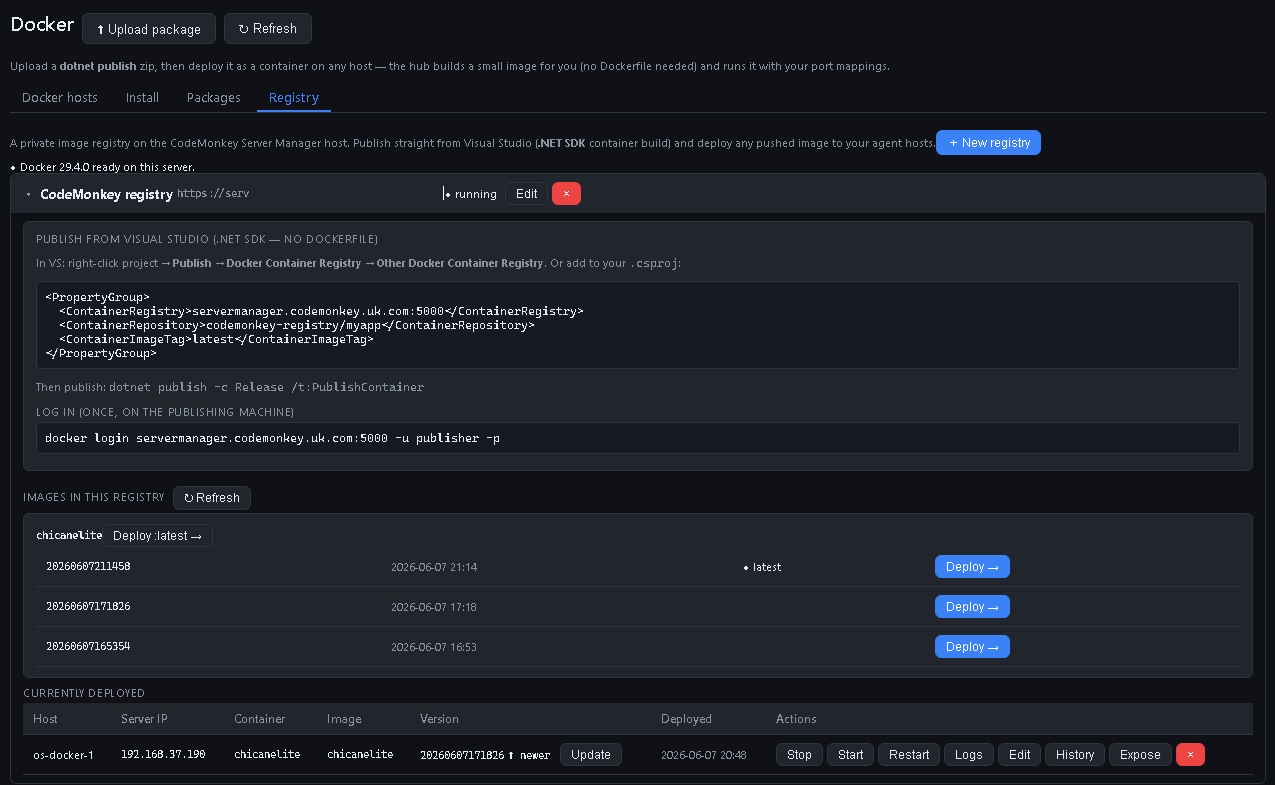Delete the CodeMonkey registry with red × button
Image resolution: width=1275 pixels, height=785 pixels.
(x=566, y=194)
